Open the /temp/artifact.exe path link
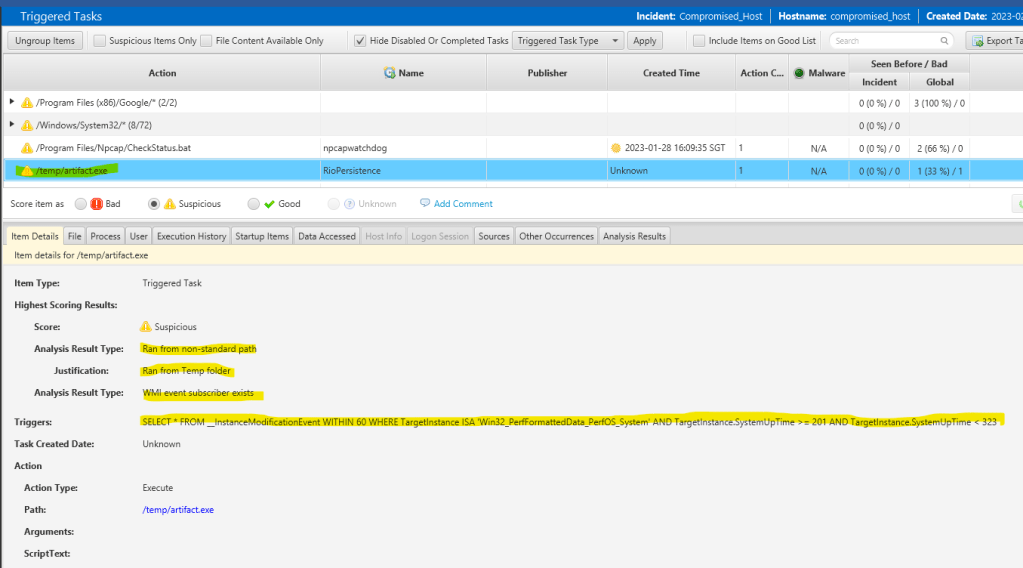 point(178,510)
